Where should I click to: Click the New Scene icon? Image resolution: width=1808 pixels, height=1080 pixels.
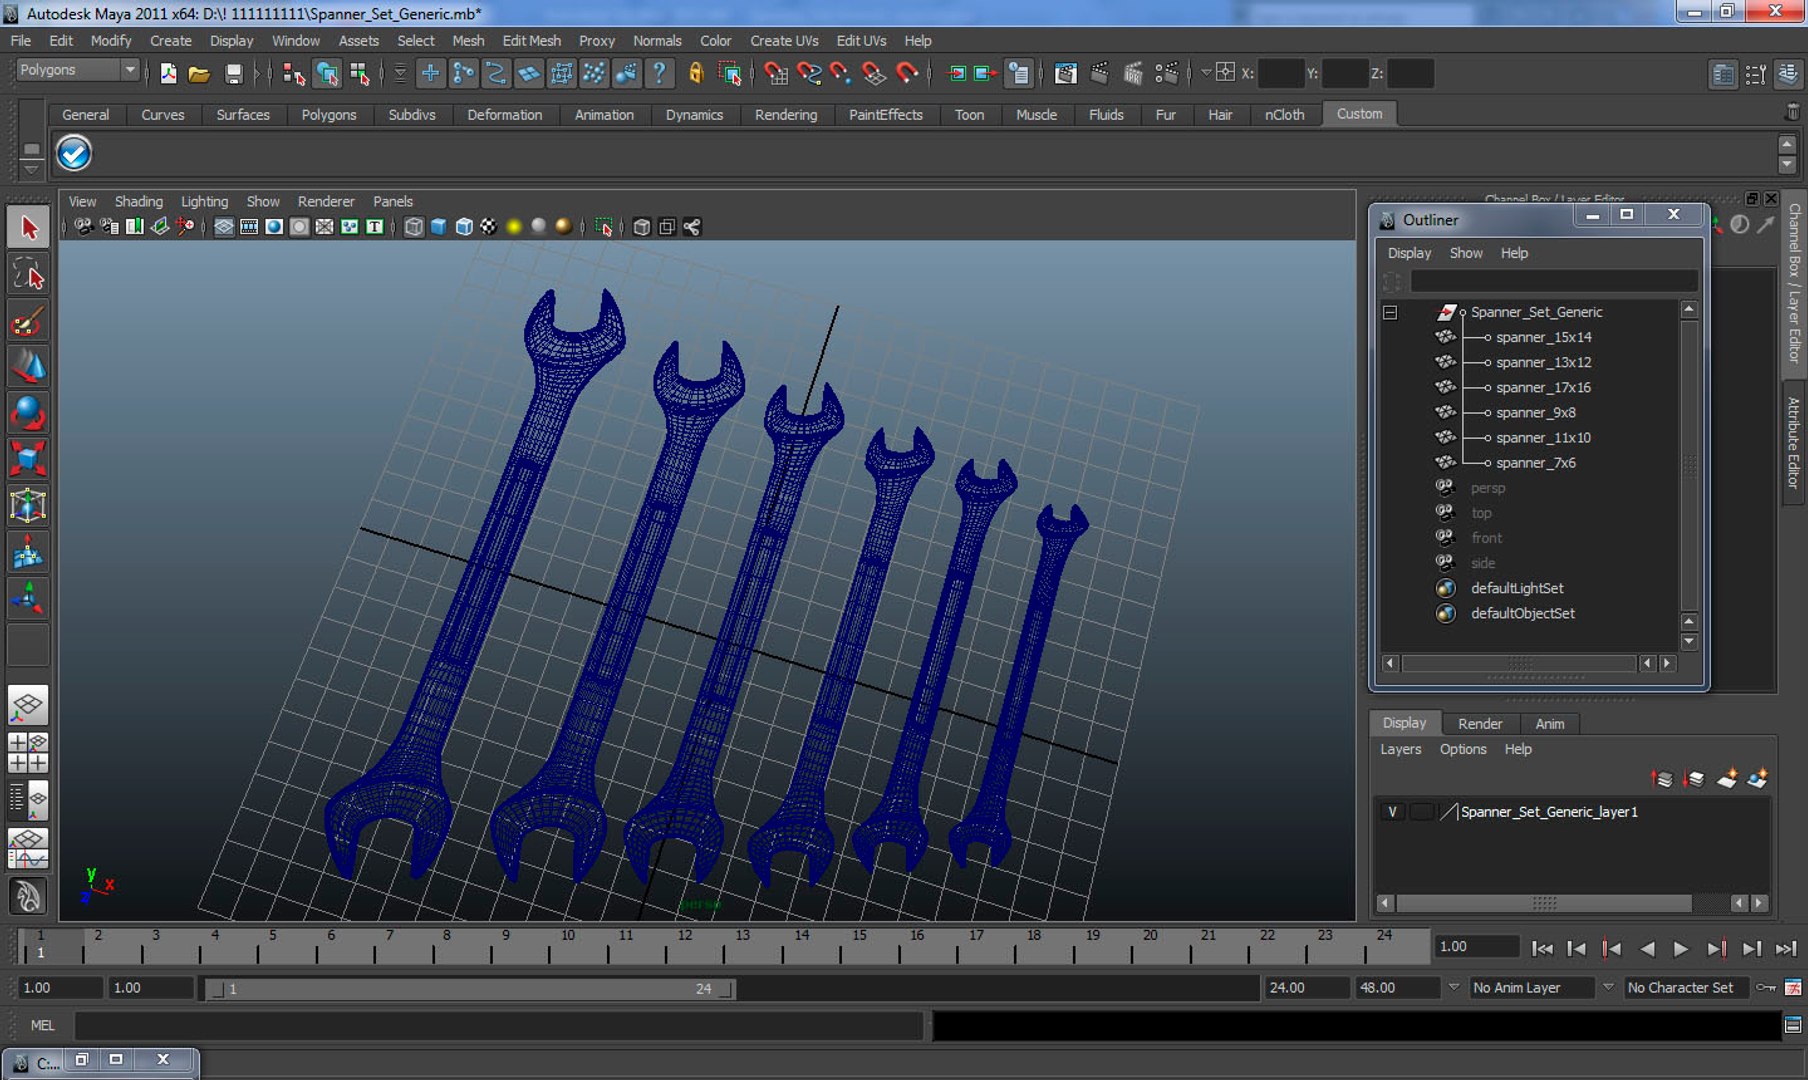click(168, 73)
